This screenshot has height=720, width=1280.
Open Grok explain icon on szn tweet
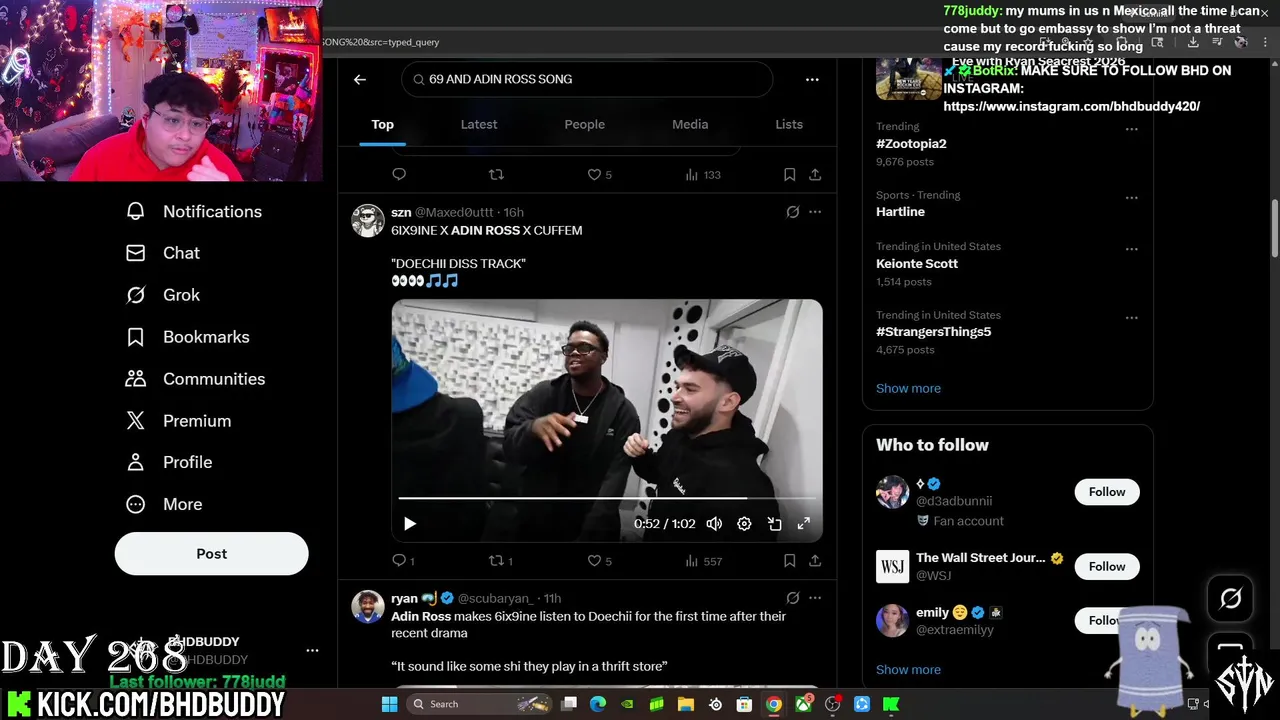point(793,212)
